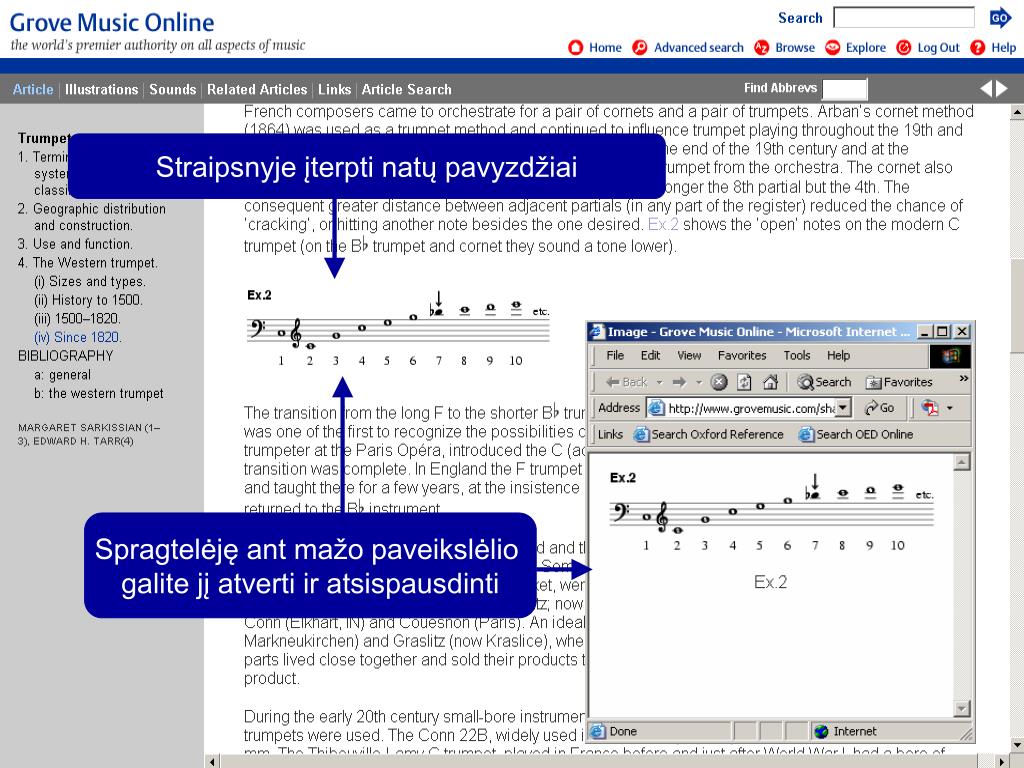The image size is (1024, 768).
Task: Jump to bibliography 'b: the western trumpet'
Action: [99, 394]
